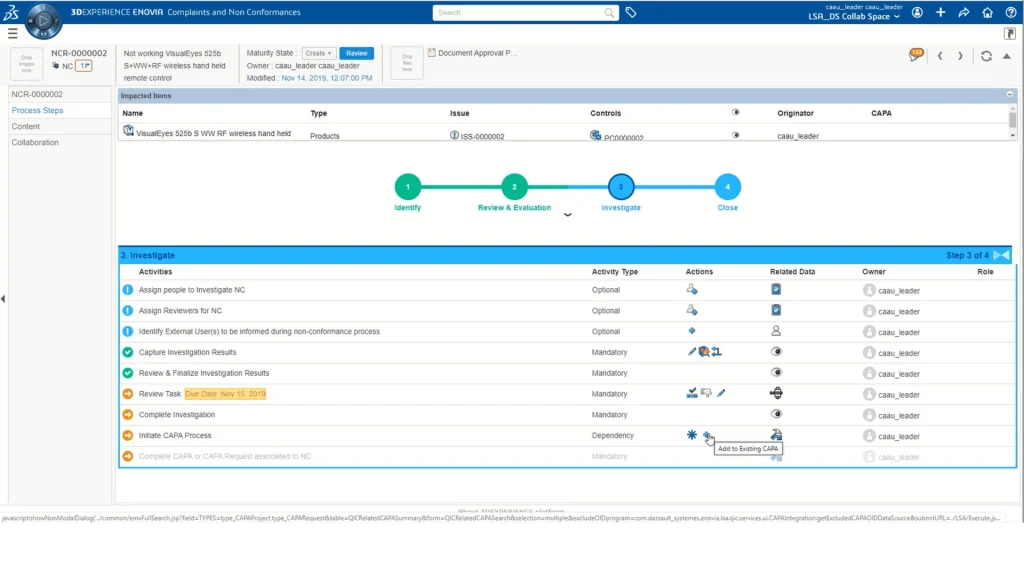Open Collaboration in the left sidebar

[35, 142]
